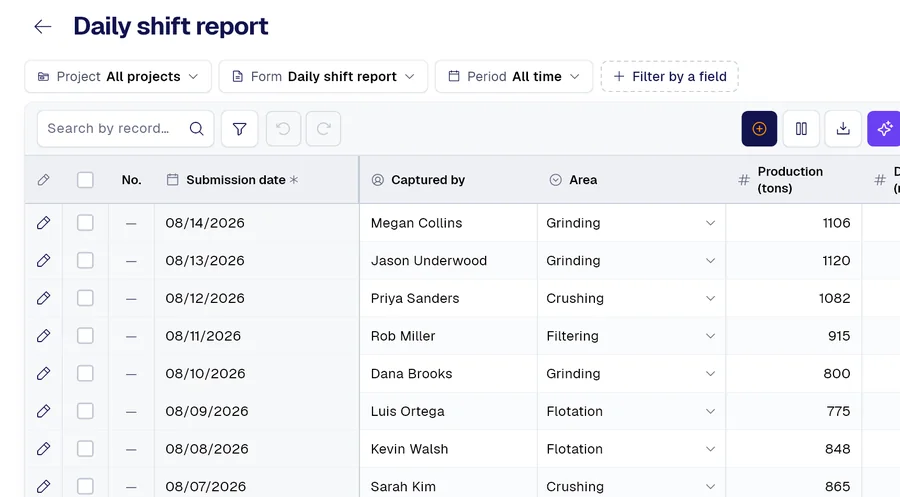Image resolution: width=900 pixels, height=497 pixels.
Task: Open the Form Daily shift report dropdown
Action: tap(323, 76)
